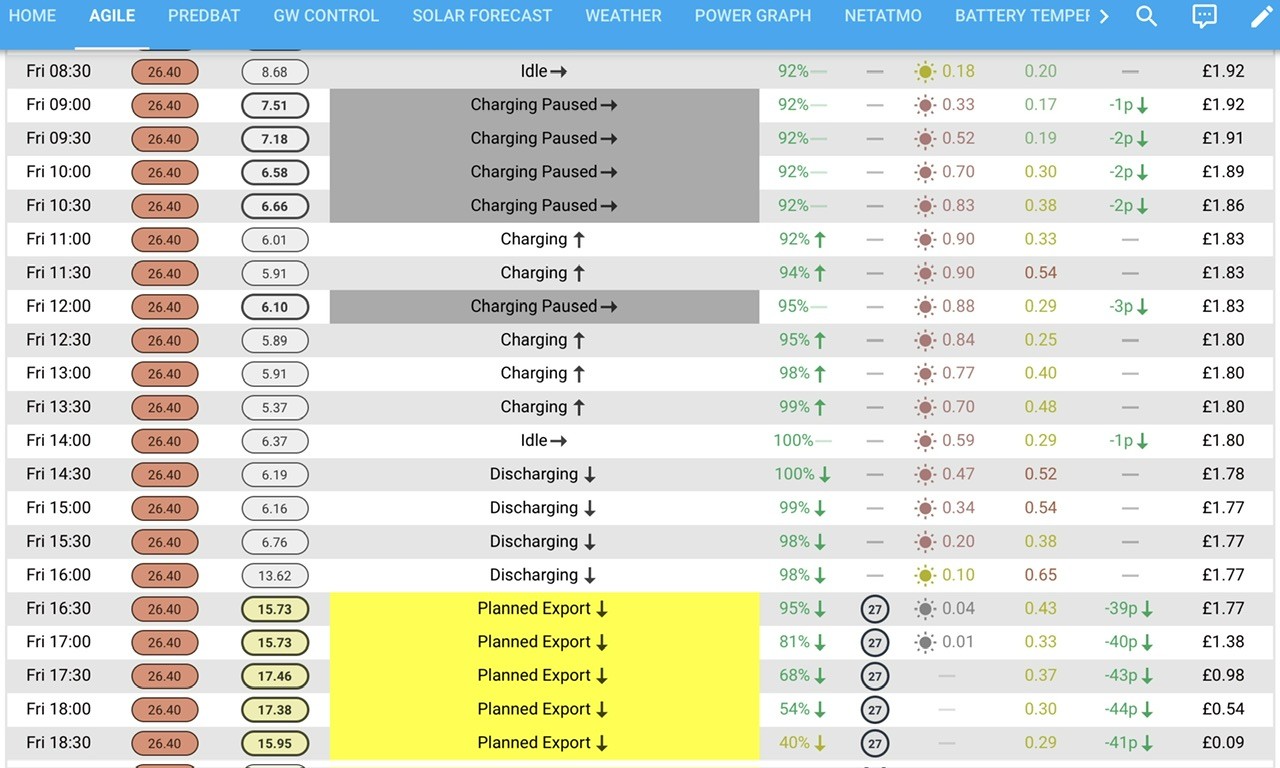Click the 8.68 export rate pill

[x=275, y=72]
